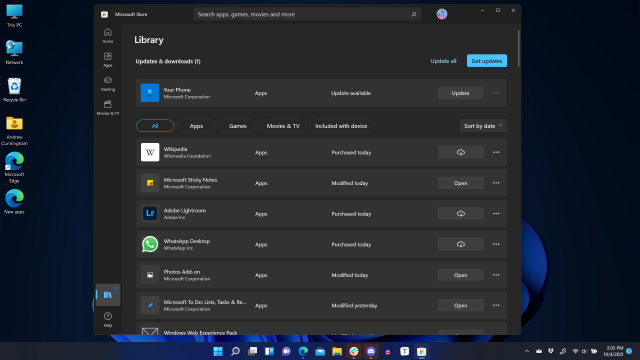Open Andrew Cunningham user folder icon

click(x=14, y=131)
